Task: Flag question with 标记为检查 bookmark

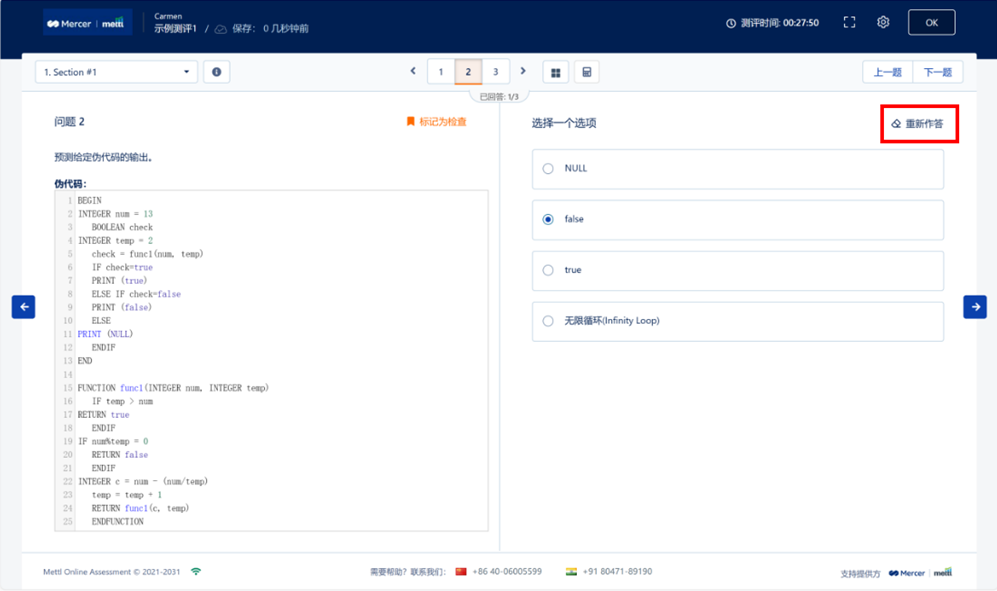Action: pyautogui.click(x=436, y=122)
